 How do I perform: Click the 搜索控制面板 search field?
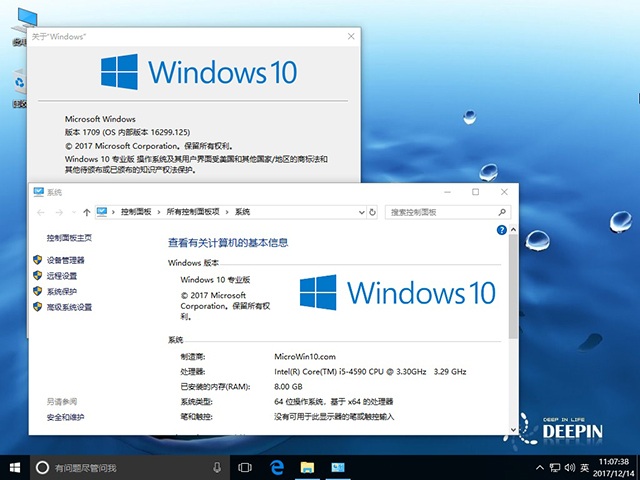447,212
